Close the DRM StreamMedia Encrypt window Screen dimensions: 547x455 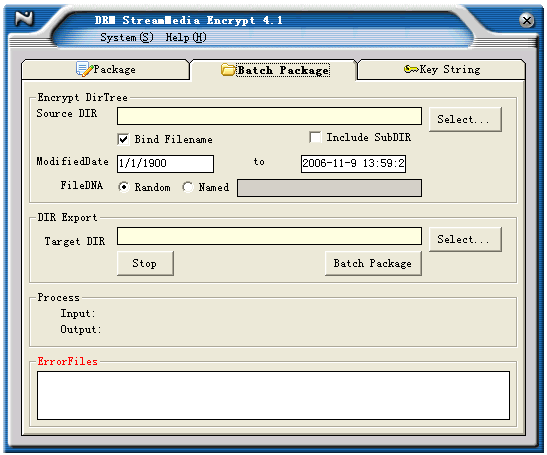tap(527, 21)
